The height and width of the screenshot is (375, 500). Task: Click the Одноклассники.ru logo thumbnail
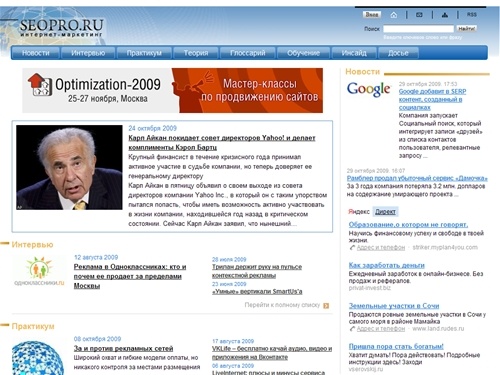click(x=39, y=271)
